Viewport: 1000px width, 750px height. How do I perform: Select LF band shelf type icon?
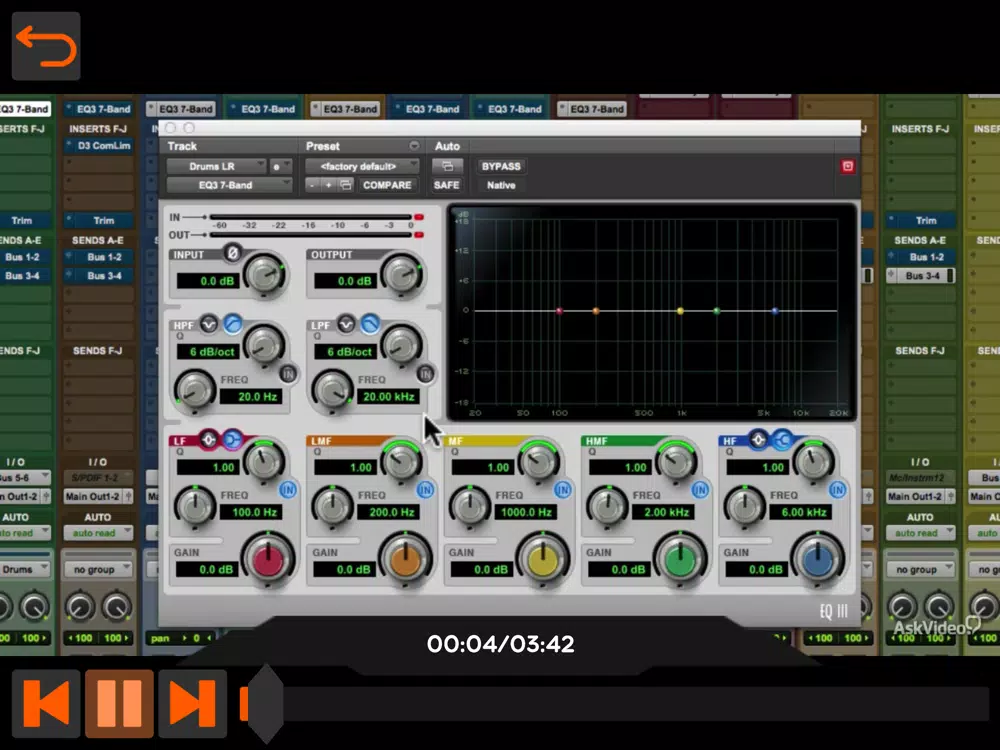click(x=233, y=439)
